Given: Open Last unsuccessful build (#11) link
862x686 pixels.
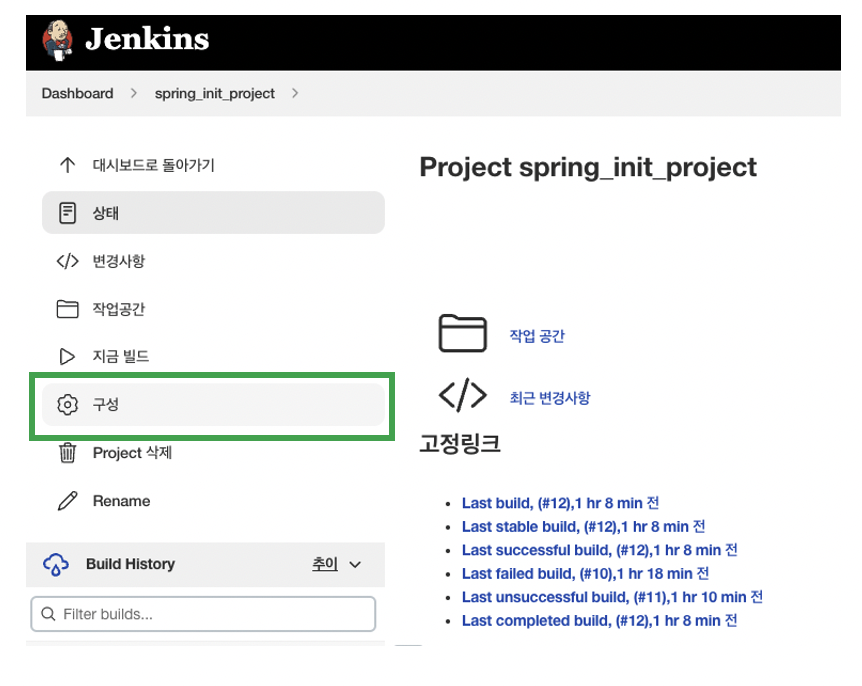Looking at the screenshot, I should click(x=612, y=597).
